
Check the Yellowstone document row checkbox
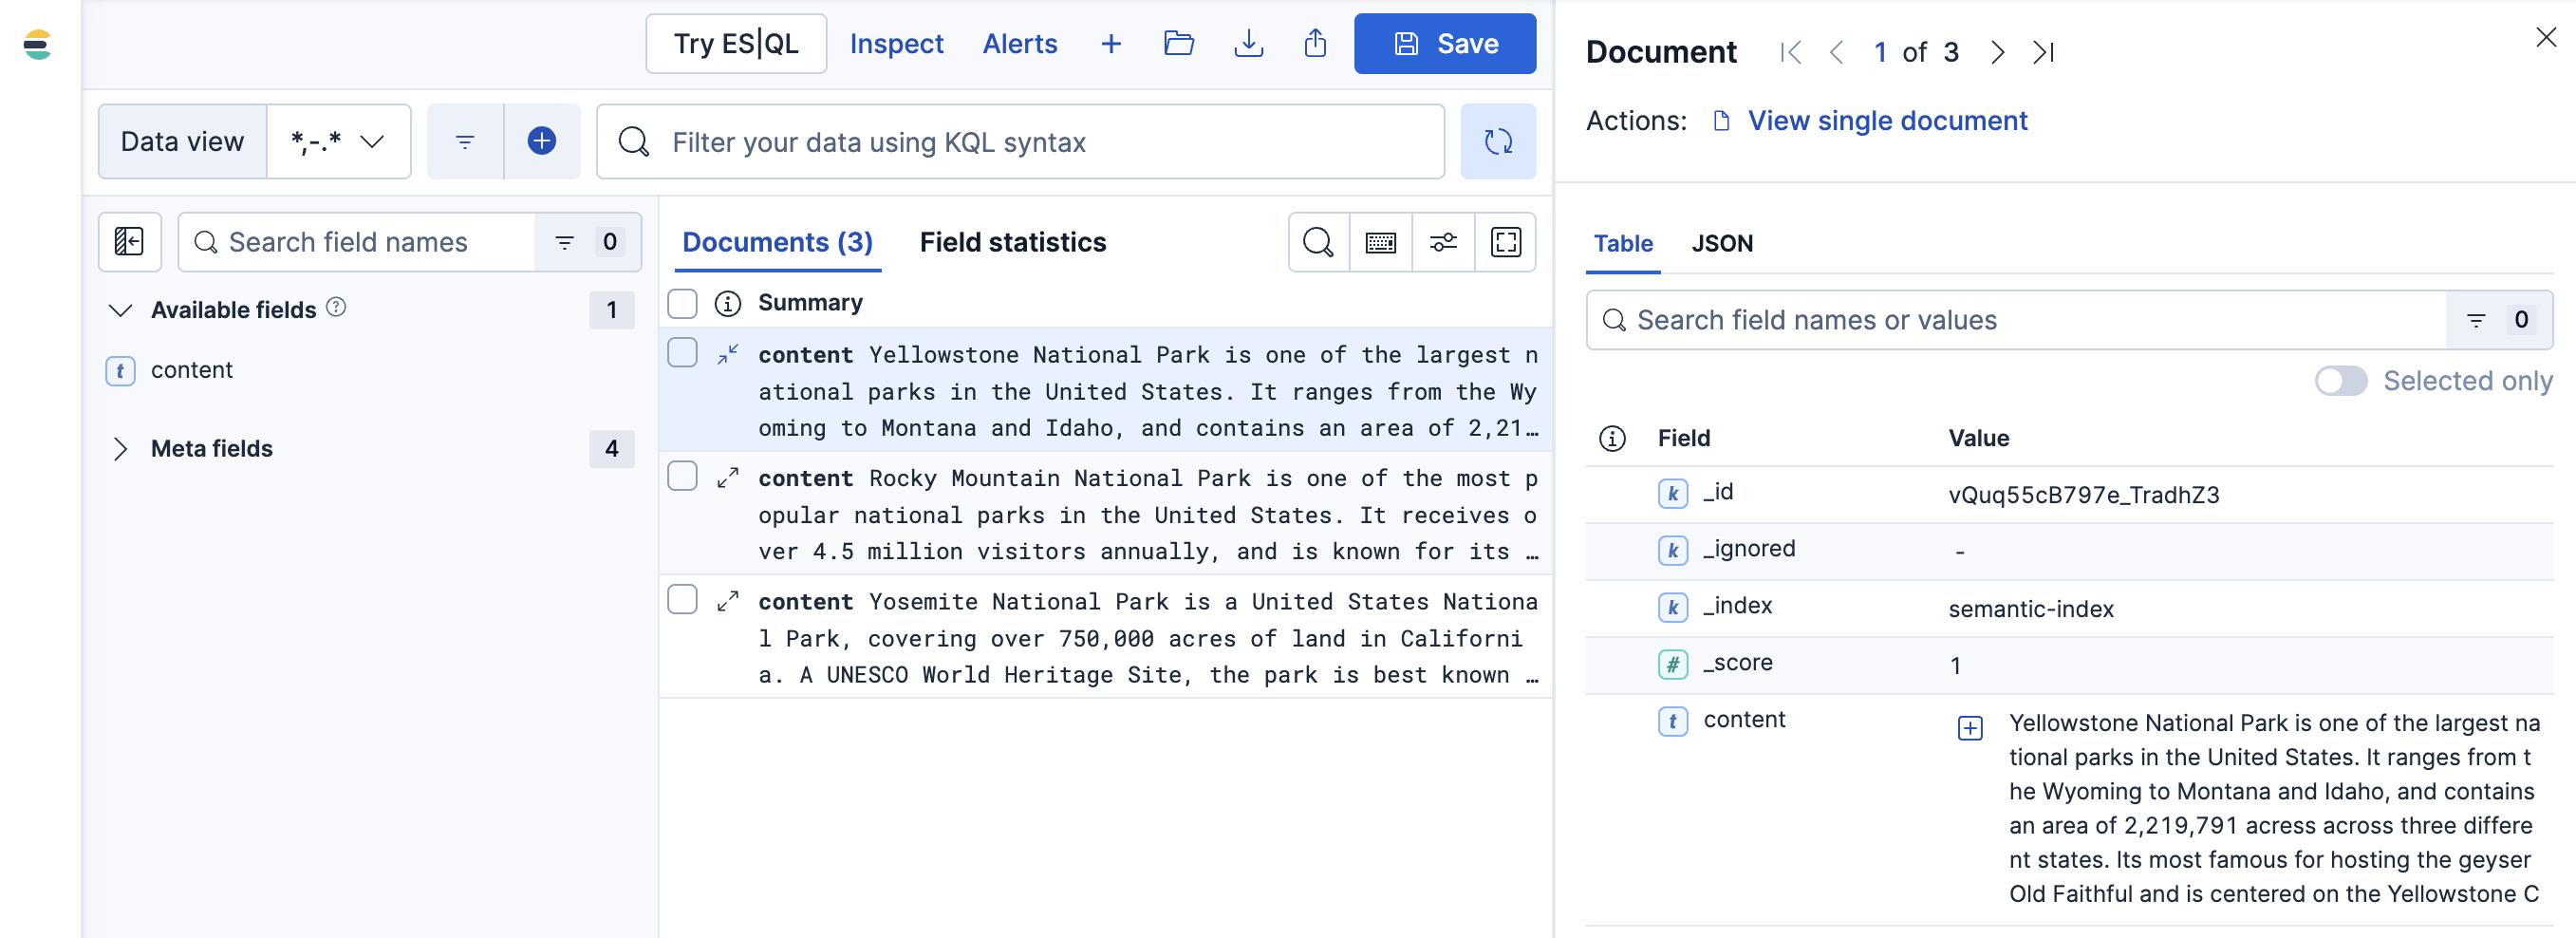(x=682, y=353)
